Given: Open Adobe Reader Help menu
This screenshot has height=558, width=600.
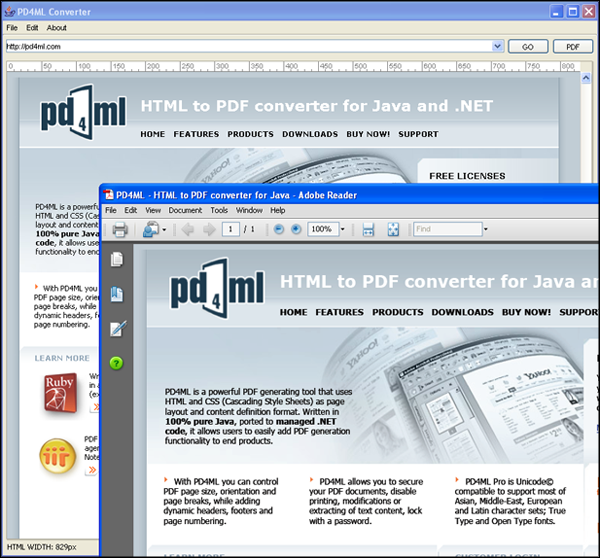Looking at the screenshot, I should 278,210.
